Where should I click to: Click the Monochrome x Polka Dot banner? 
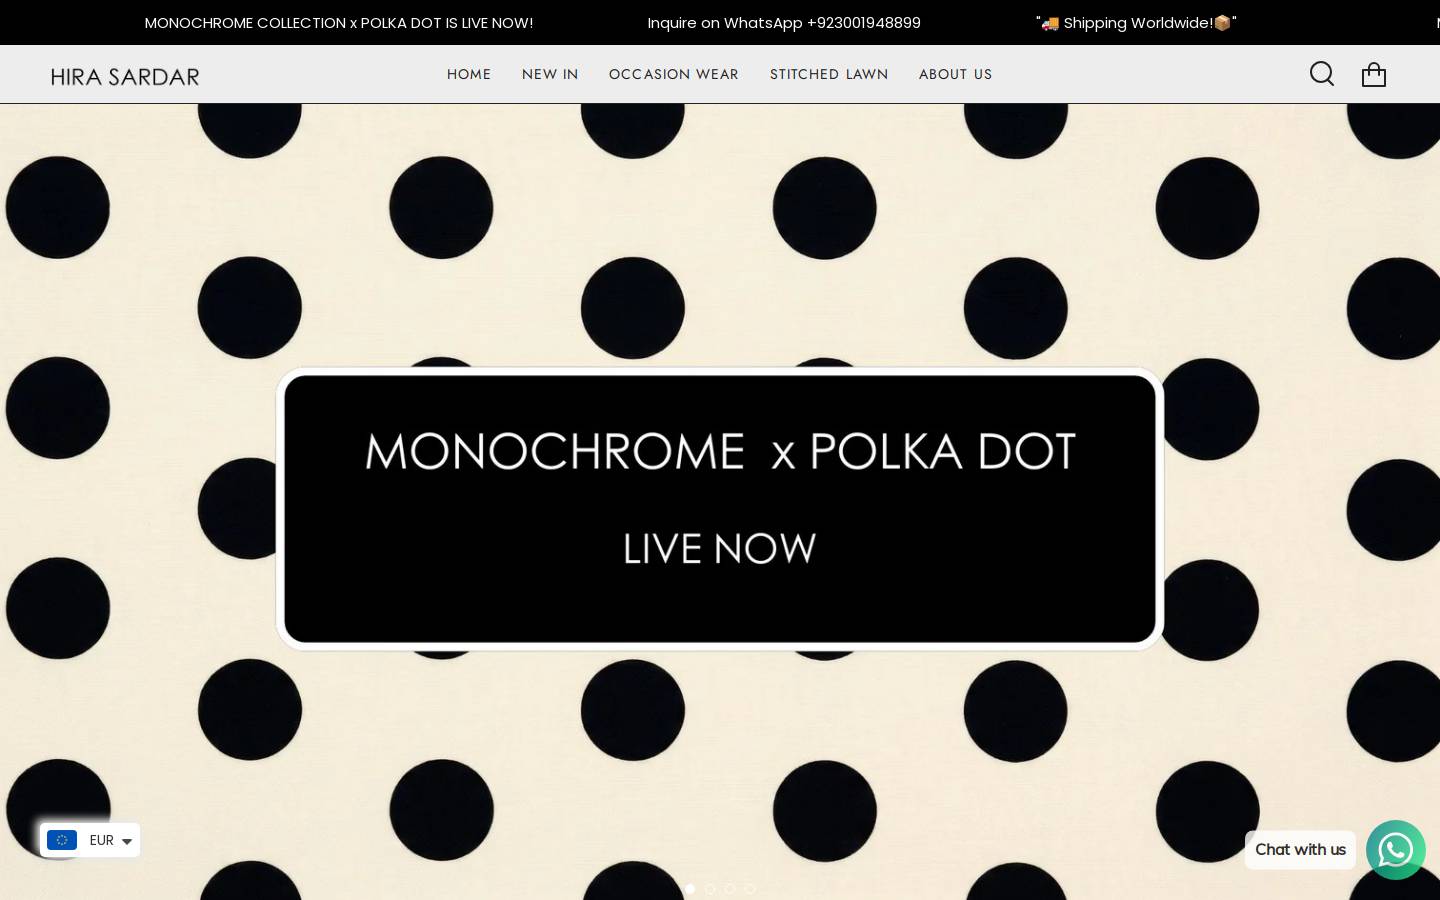point(720,509)
